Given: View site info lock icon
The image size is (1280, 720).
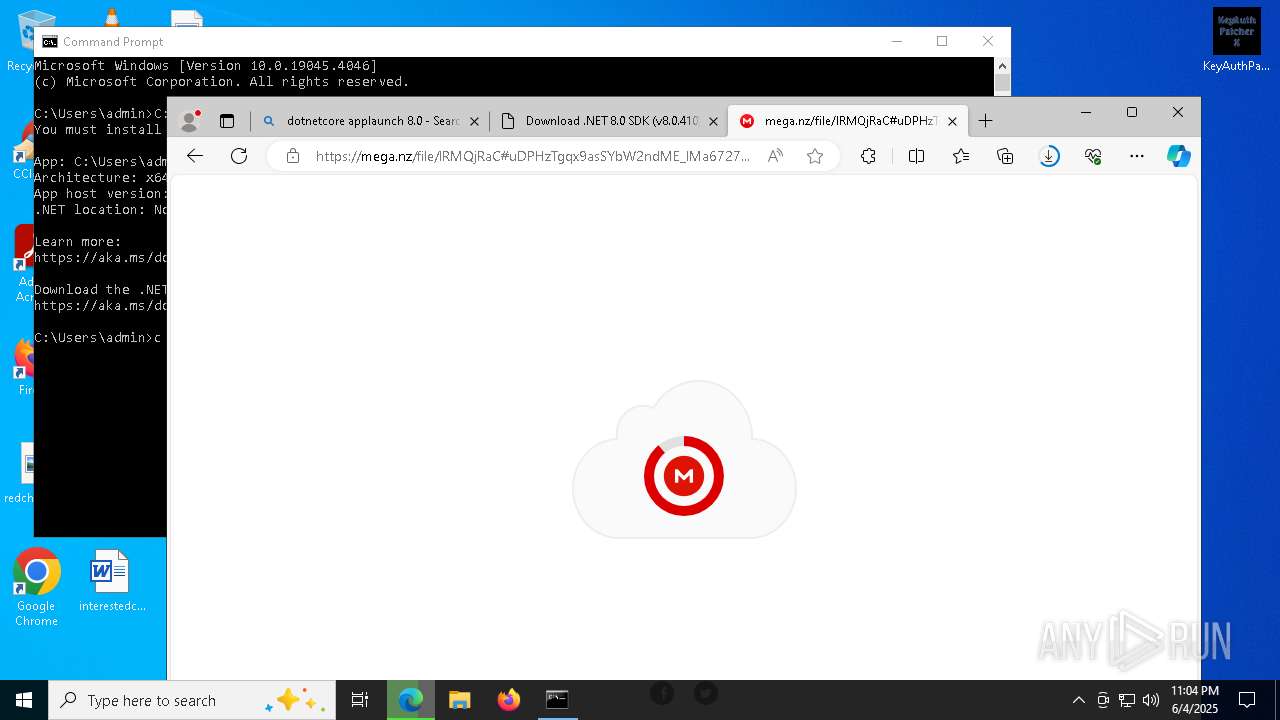Looking at the screenshot, I should coord(293,156).
